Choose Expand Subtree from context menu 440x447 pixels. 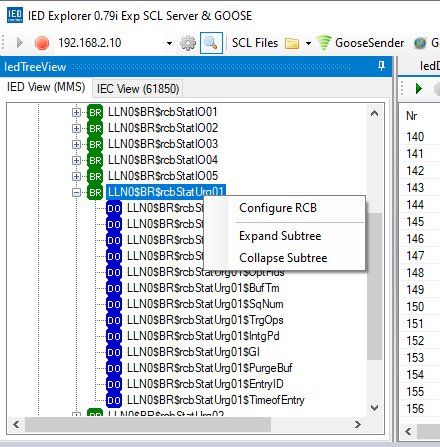pos(280,236)
